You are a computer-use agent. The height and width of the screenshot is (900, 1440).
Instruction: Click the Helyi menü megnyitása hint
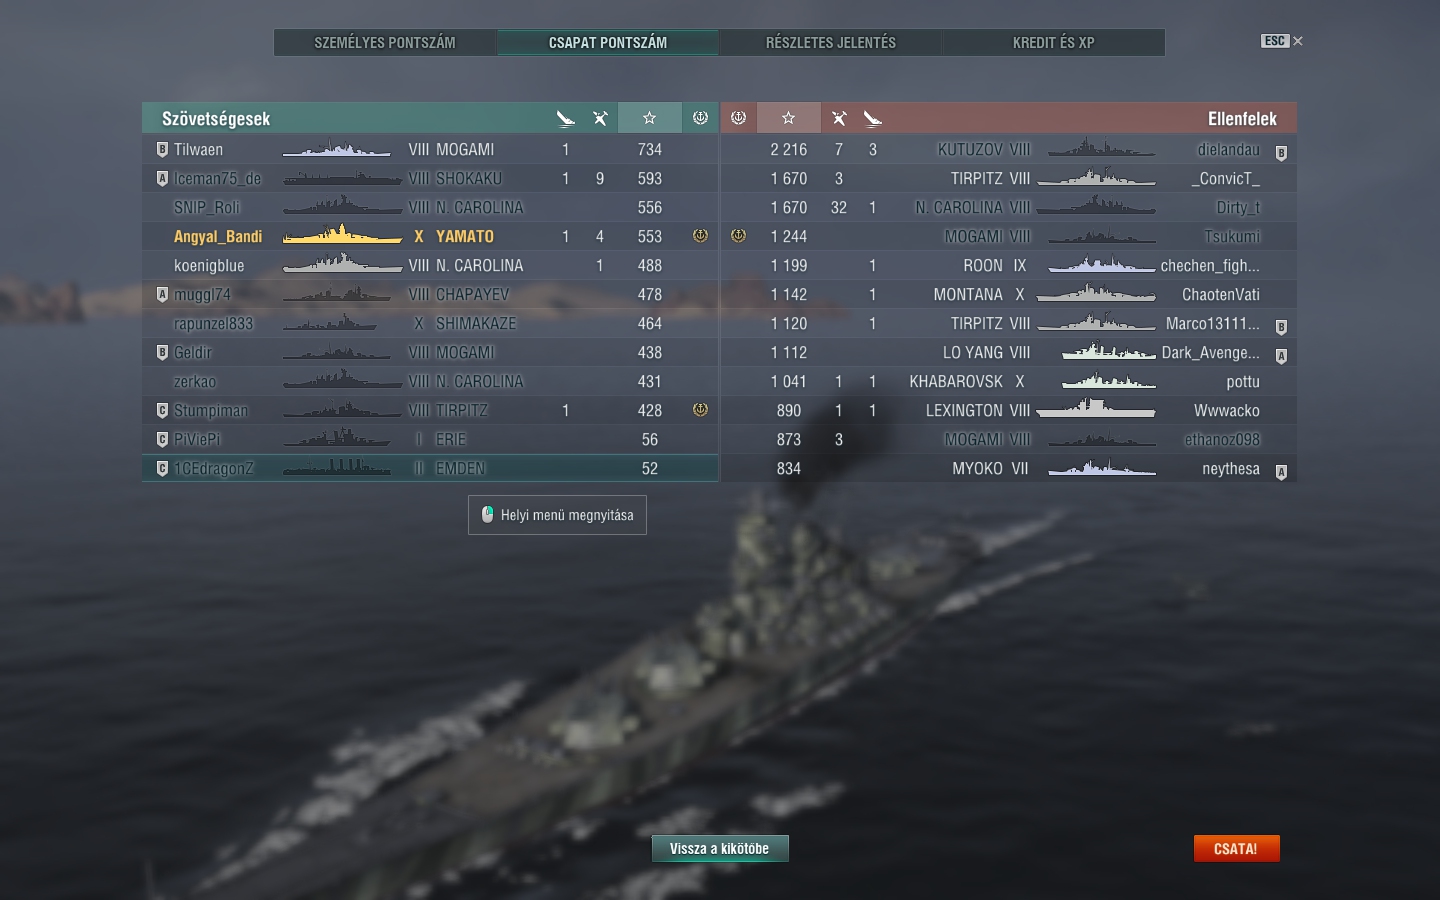tap(557, 515)
